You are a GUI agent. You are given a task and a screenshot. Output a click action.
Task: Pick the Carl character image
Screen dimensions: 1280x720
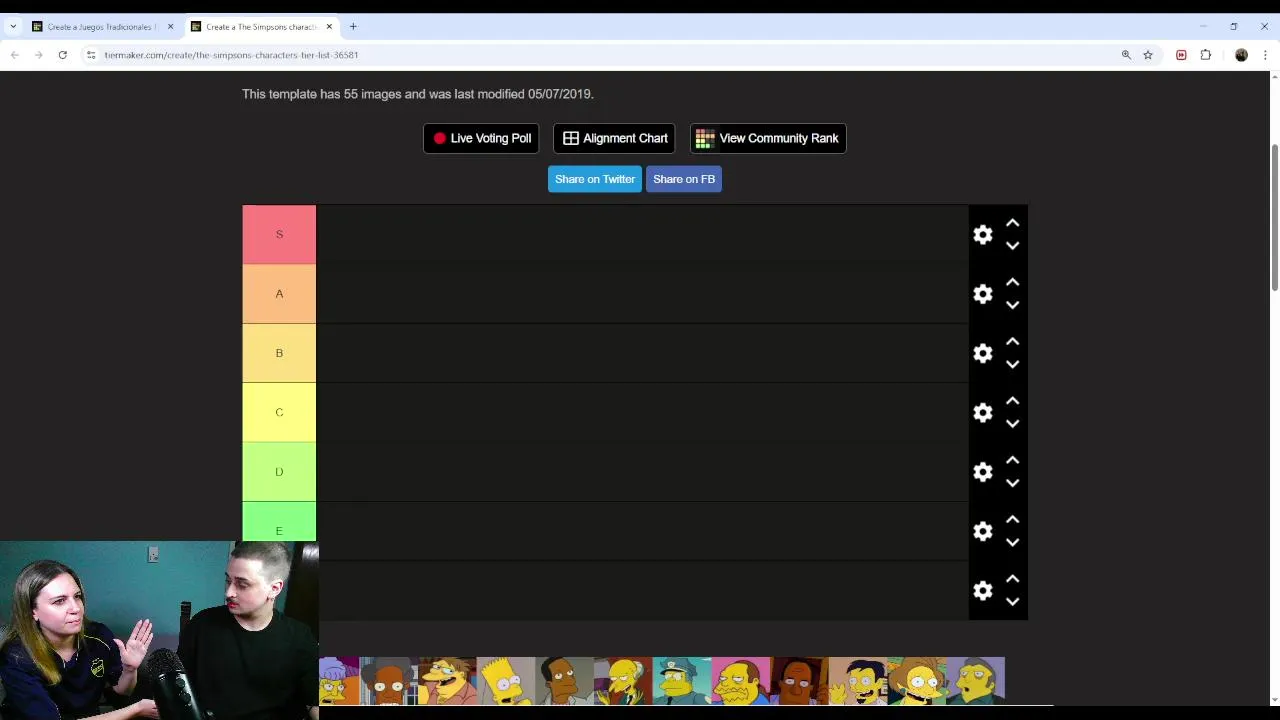(564, 681)
